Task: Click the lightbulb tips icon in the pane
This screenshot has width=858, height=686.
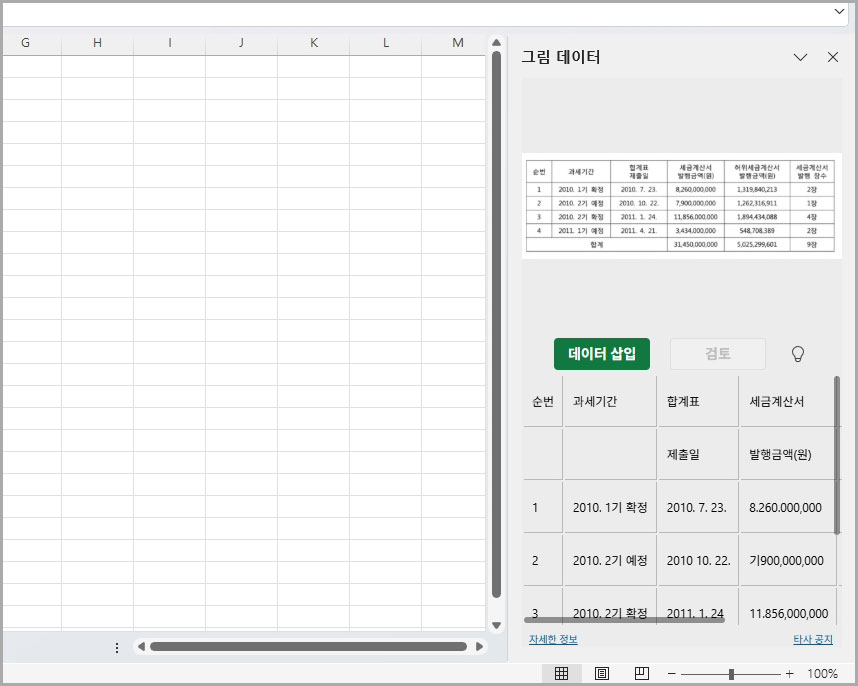Action: 795,354
